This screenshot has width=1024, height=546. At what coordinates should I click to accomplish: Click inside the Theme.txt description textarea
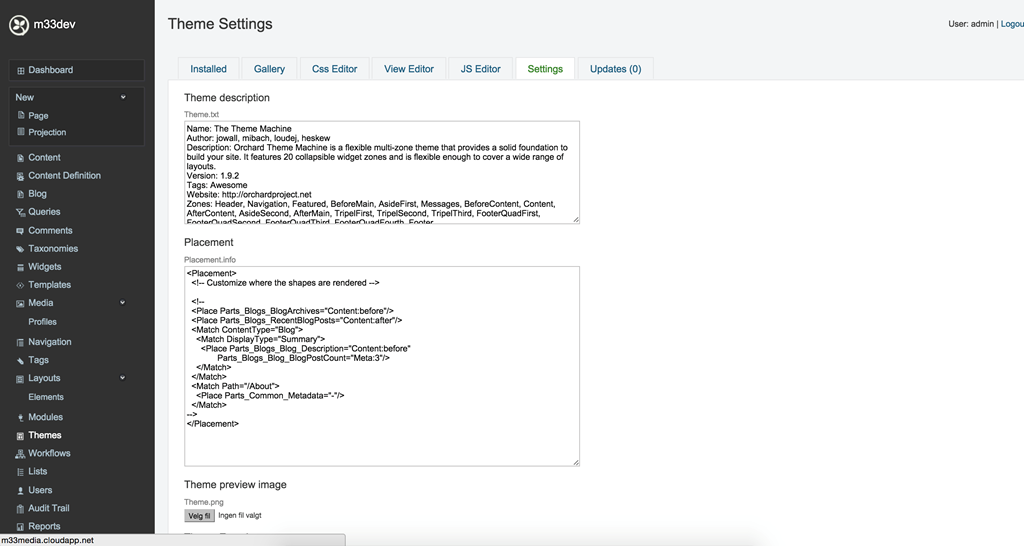point(380,172)
